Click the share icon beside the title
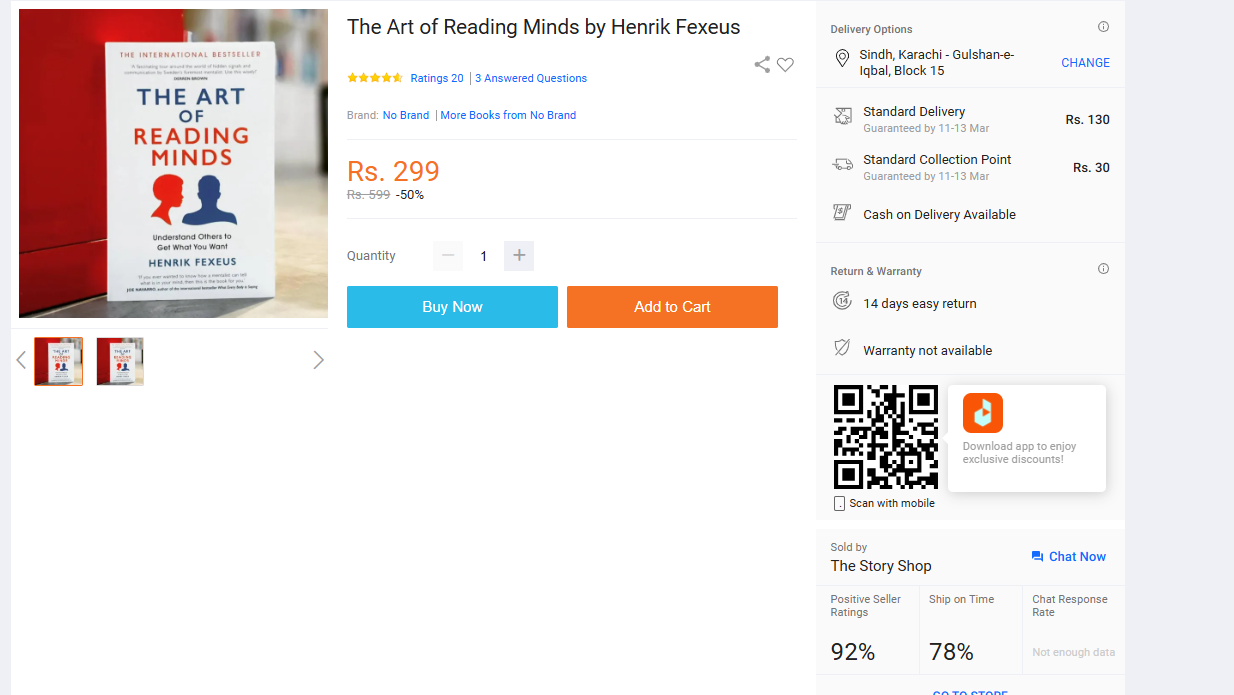This screenshot has width=1234, height=695. (762, 65)
